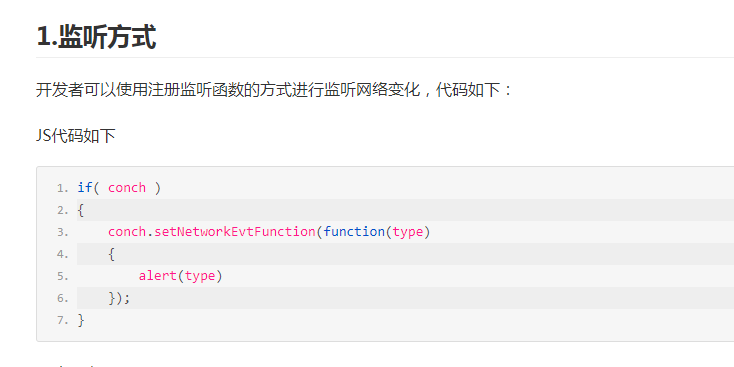This screenshot has height=367, width=734.
Task: Click the indented opening brace on line 4
Action: (111, 254)
